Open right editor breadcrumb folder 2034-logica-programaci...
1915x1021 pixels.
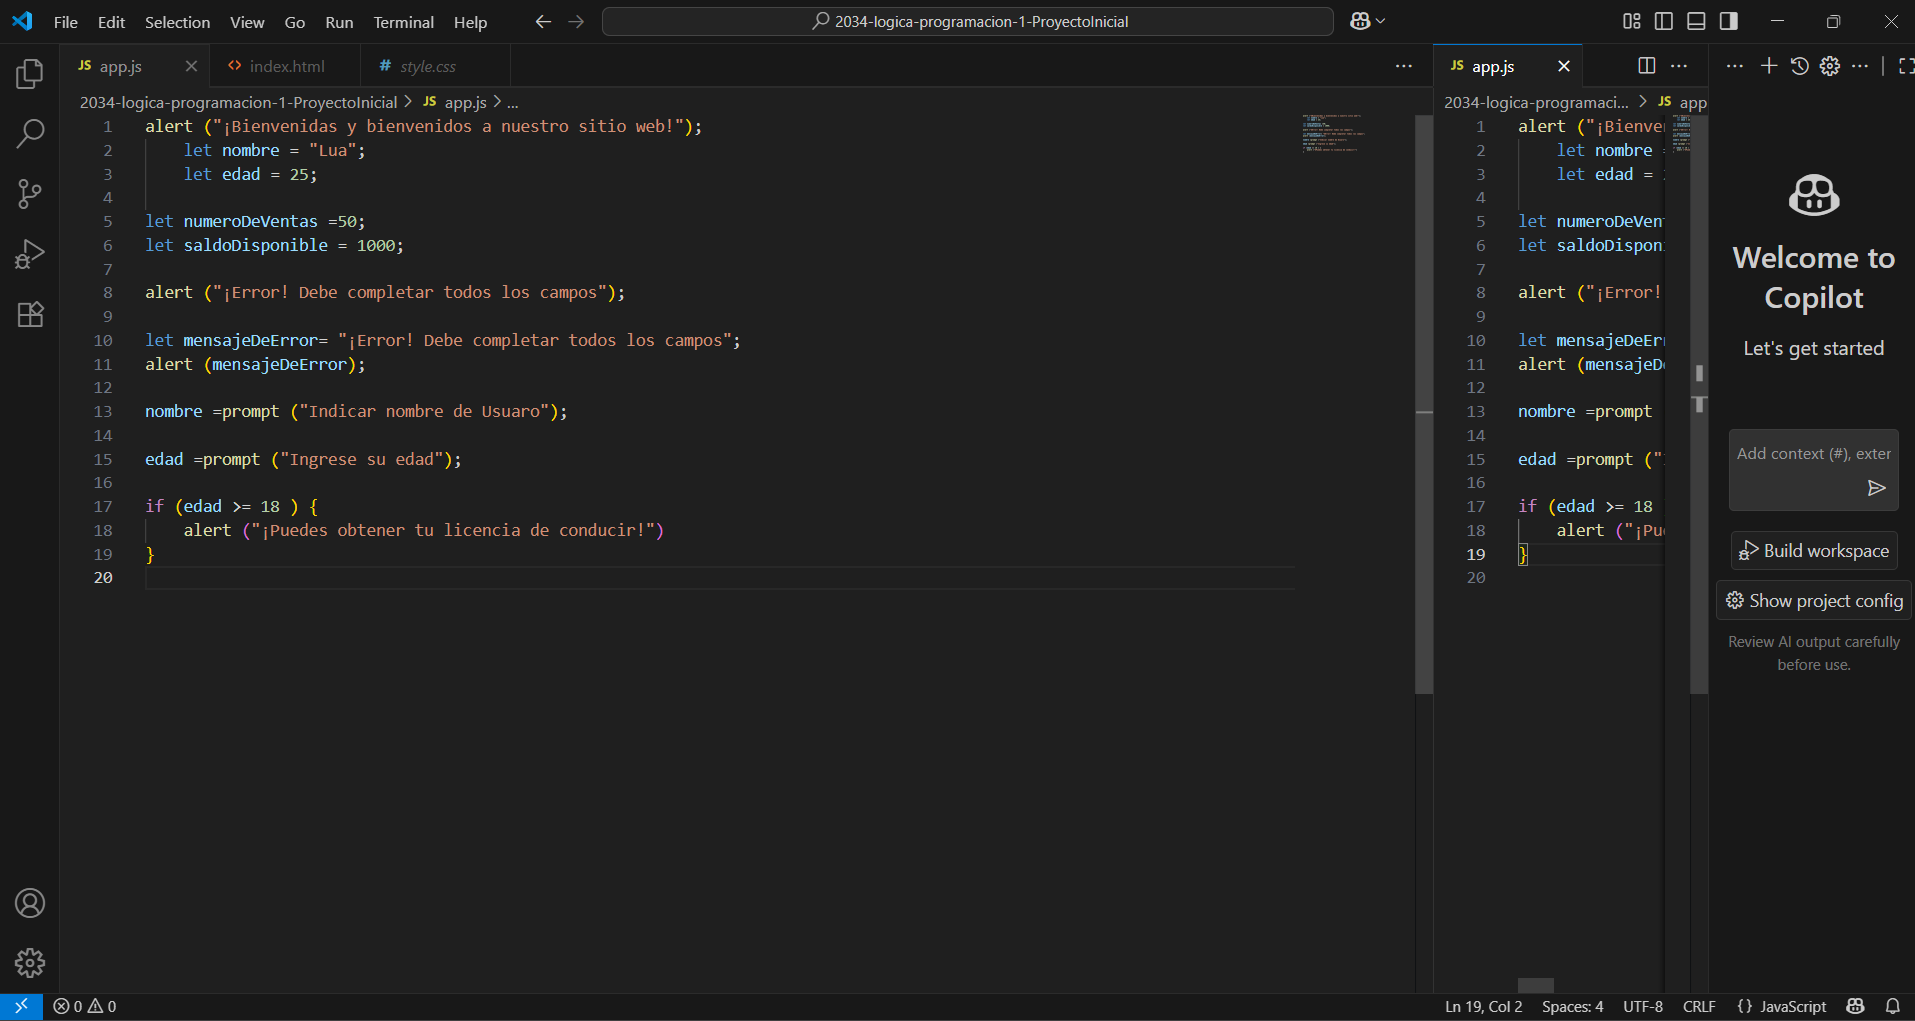click(x=1536, y=102)
